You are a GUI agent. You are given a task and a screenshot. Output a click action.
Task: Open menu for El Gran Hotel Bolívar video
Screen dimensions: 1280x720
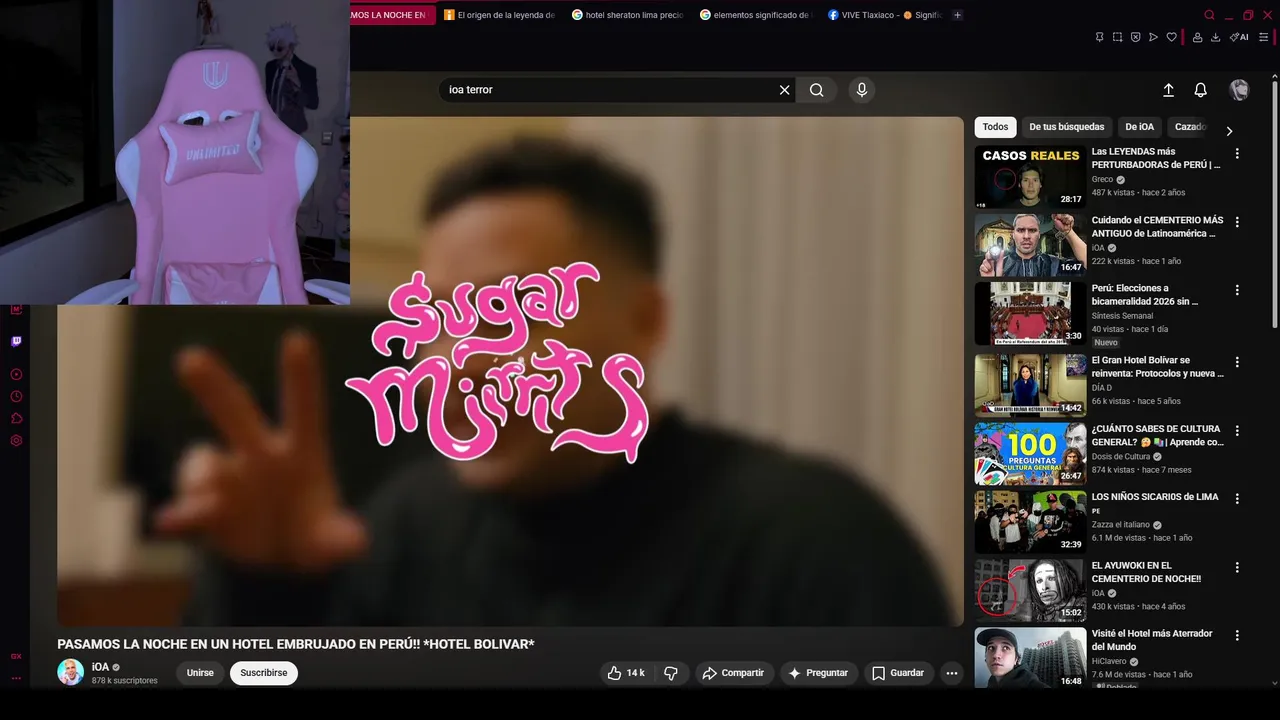tap(1237, 362)
